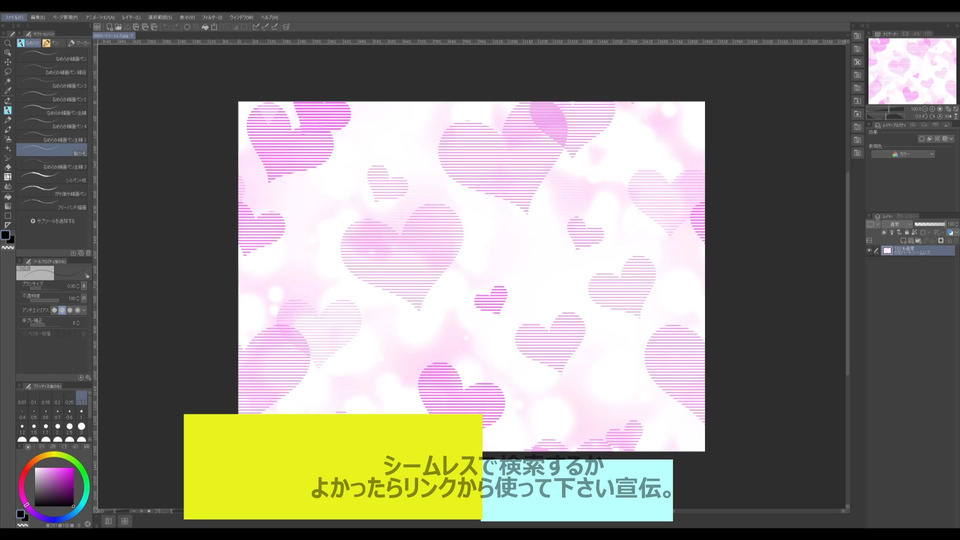Adjust the layer opacity slider
The height and width of the screenshot is (540, 960).
(929, 224)
